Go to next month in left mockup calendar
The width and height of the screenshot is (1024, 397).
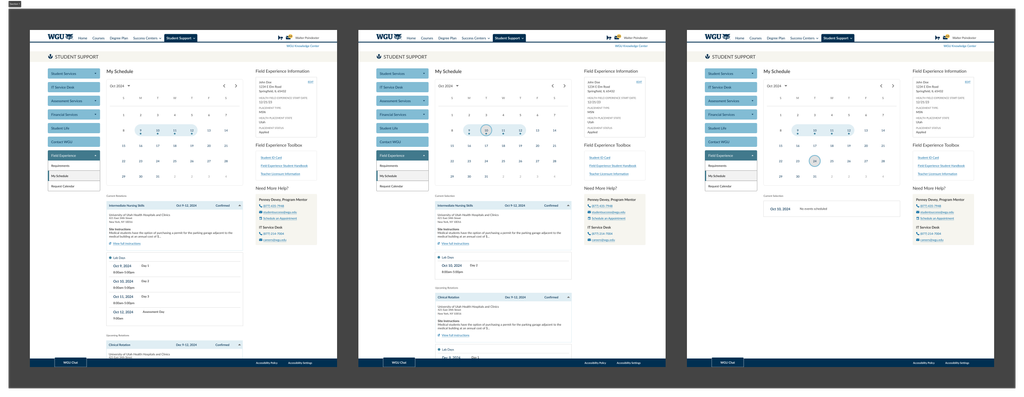point(236,86)
